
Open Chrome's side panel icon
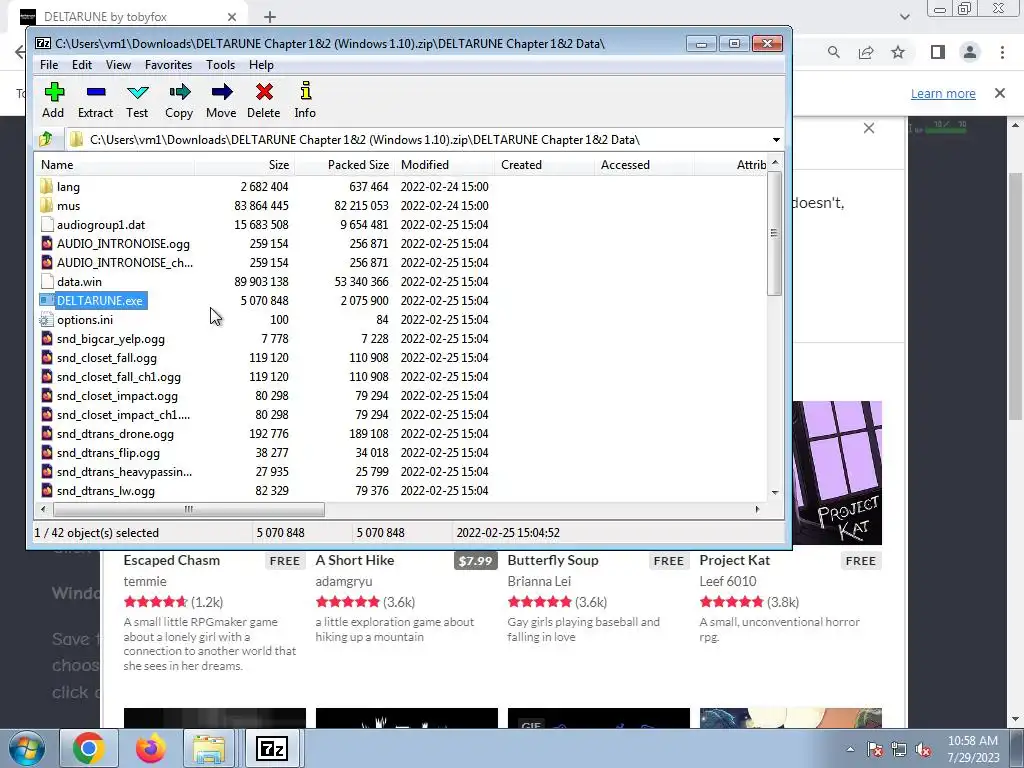click(x=938, y=52)
